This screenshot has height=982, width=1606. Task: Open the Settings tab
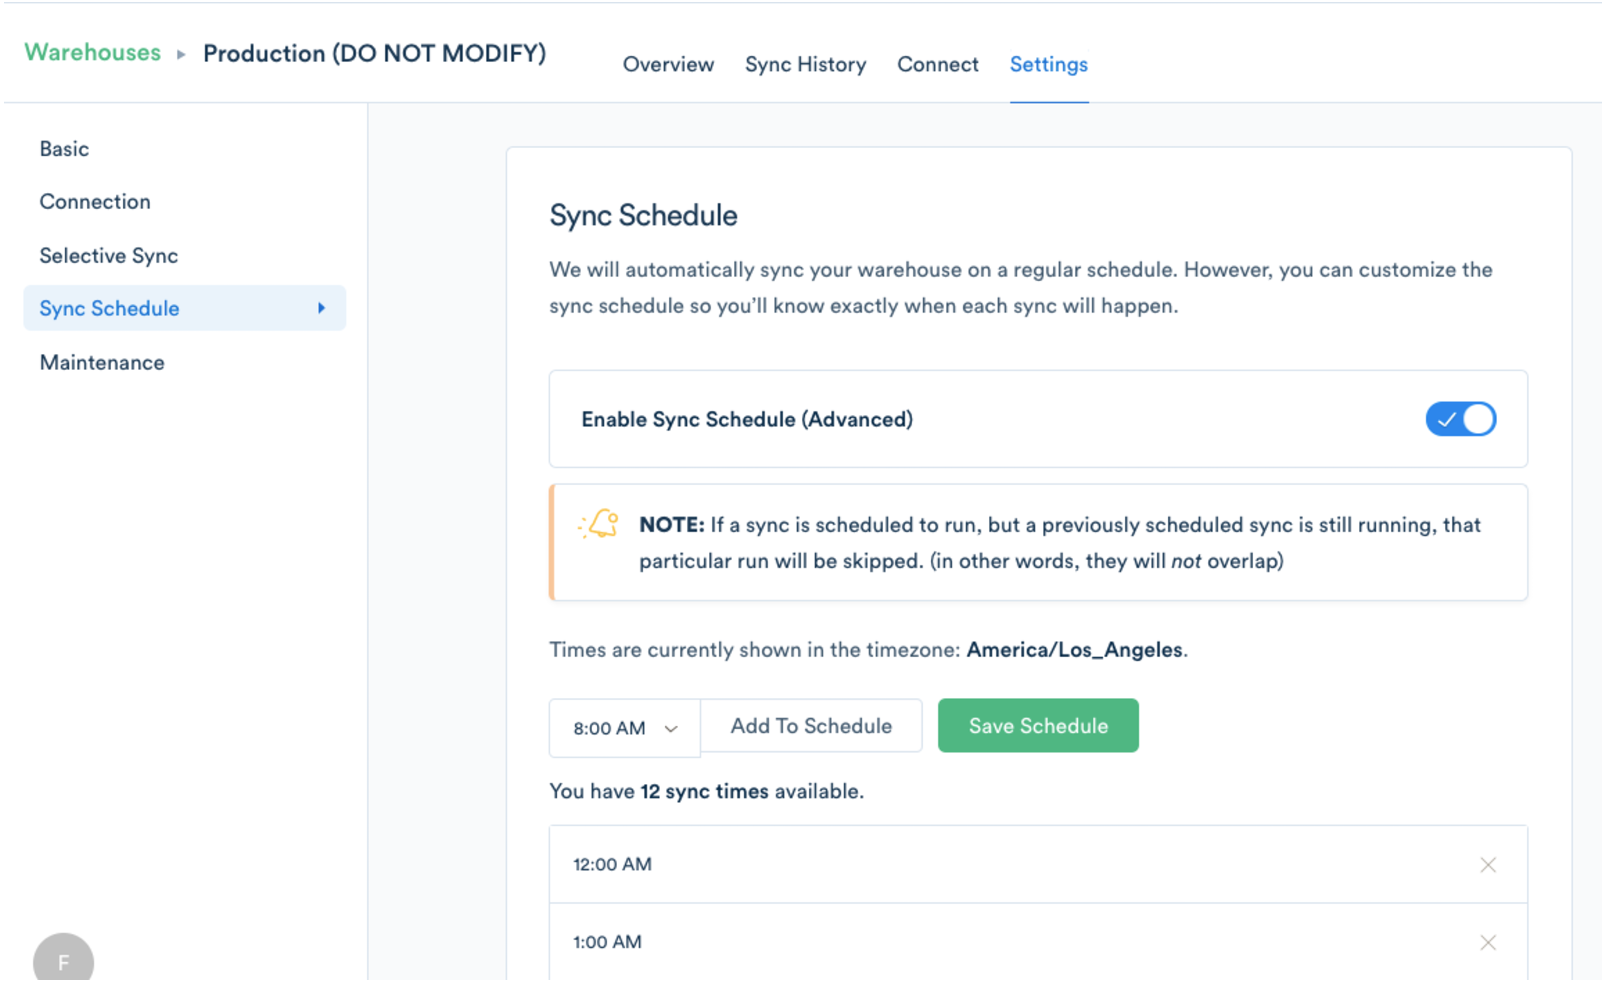click(x=1048, y=64)
